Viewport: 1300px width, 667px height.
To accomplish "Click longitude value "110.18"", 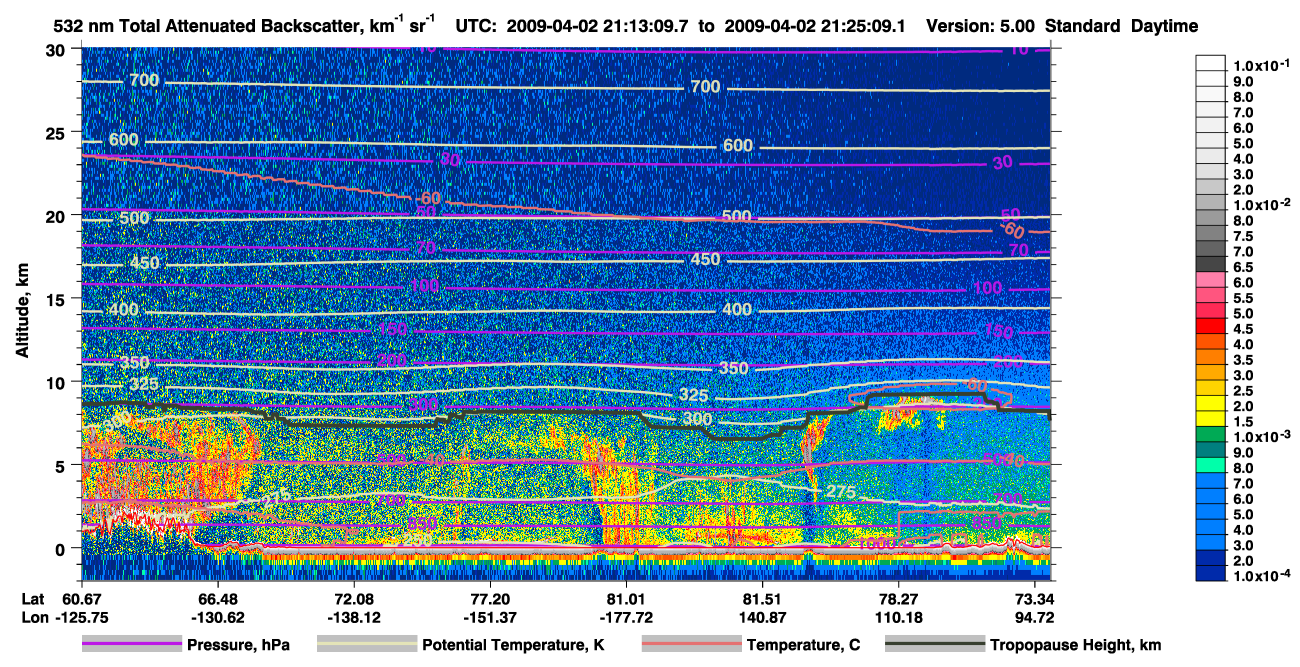I will coord(898,618).
